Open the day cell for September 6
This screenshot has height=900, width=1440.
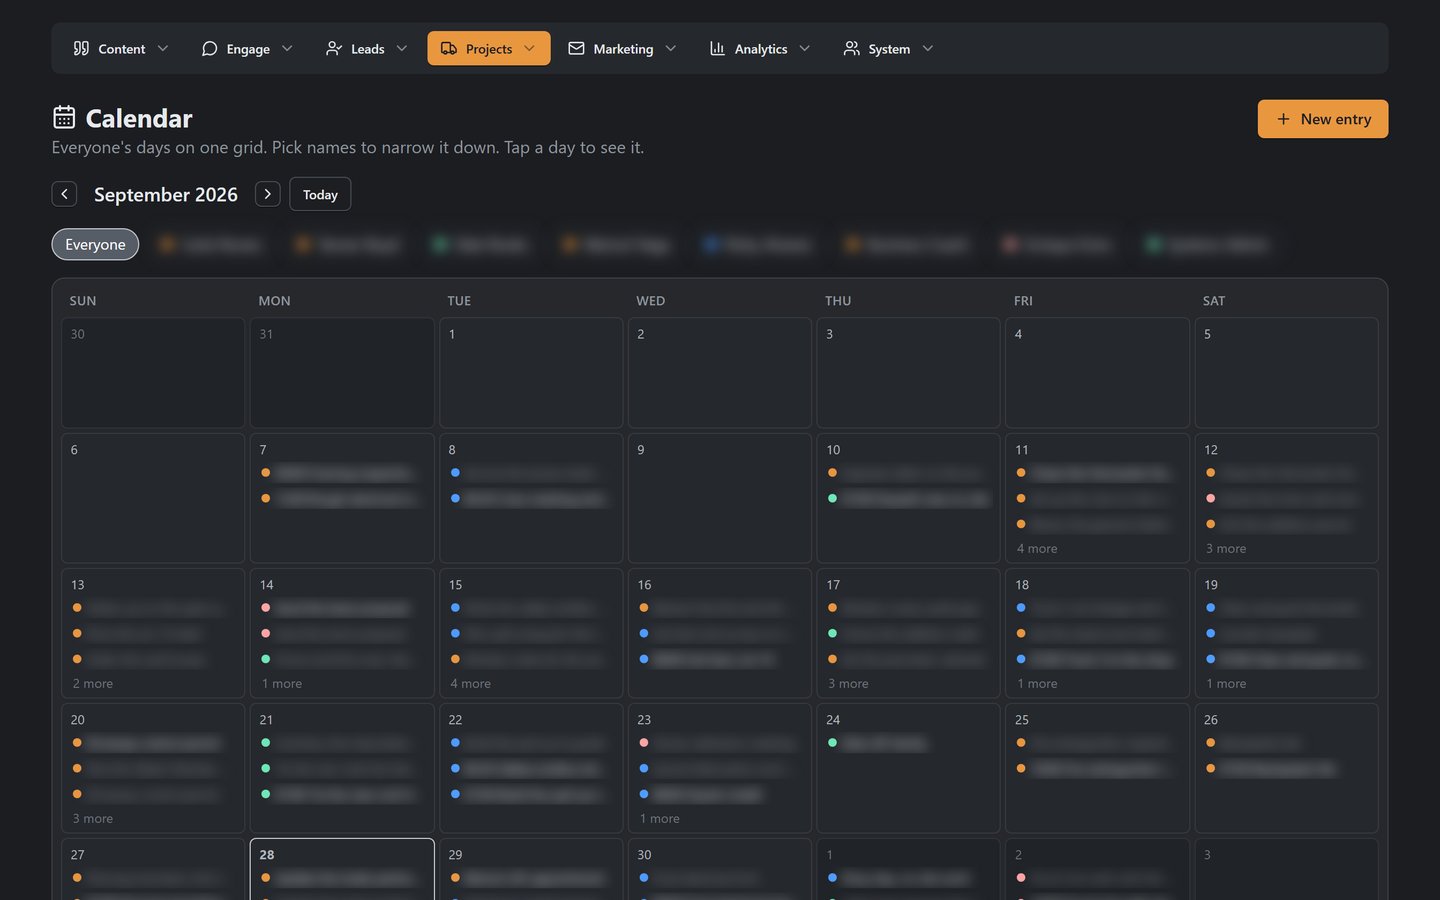pos(153,498)
